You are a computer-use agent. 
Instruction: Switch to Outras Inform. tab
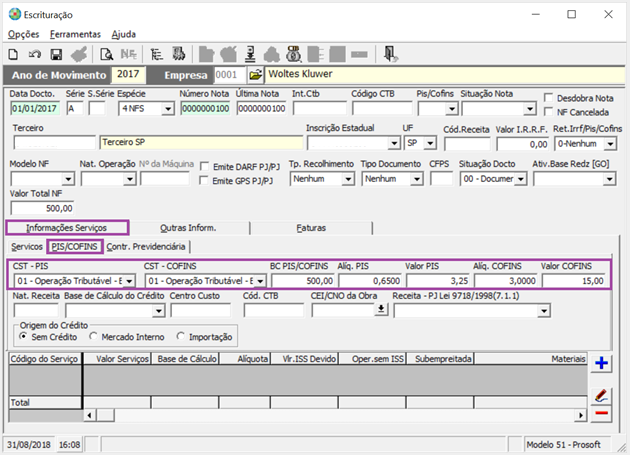(x=189, y=228)
